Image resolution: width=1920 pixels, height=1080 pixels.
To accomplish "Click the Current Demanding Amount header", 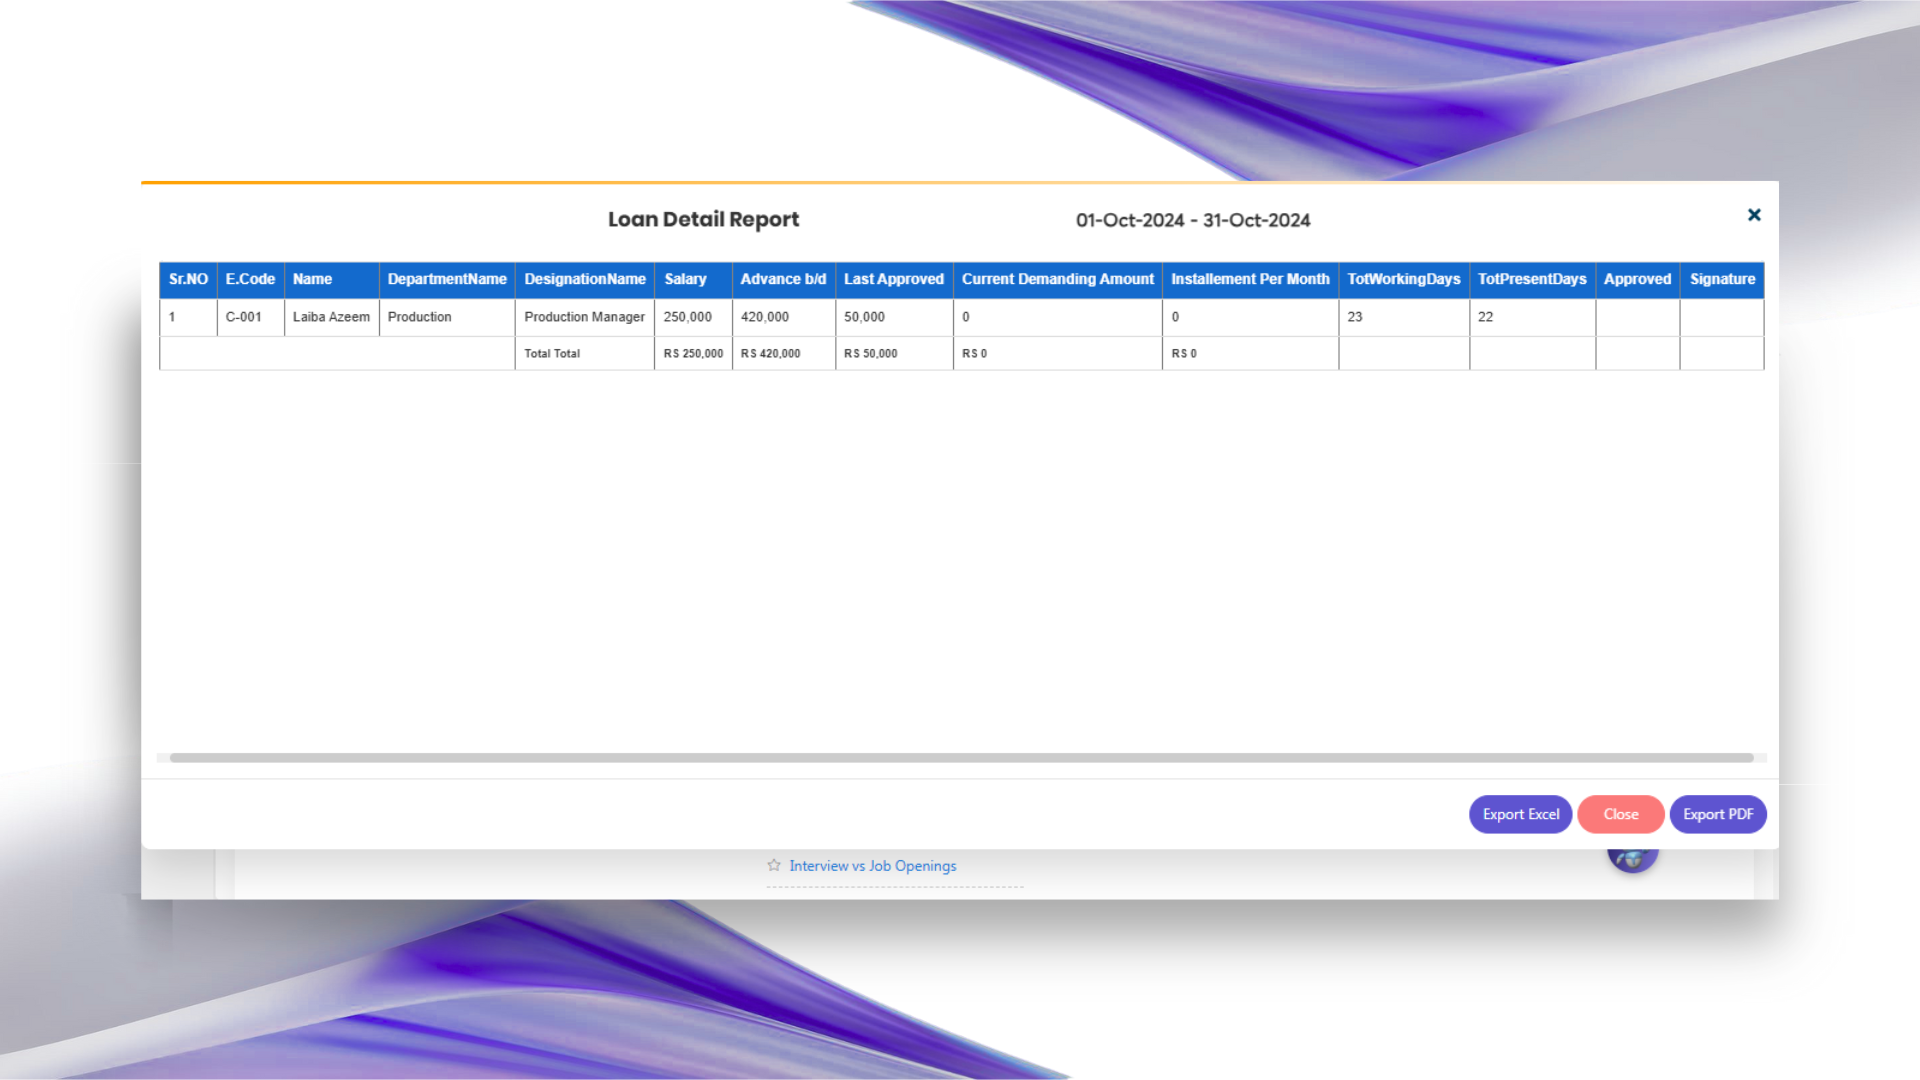I will (1057, 279).
